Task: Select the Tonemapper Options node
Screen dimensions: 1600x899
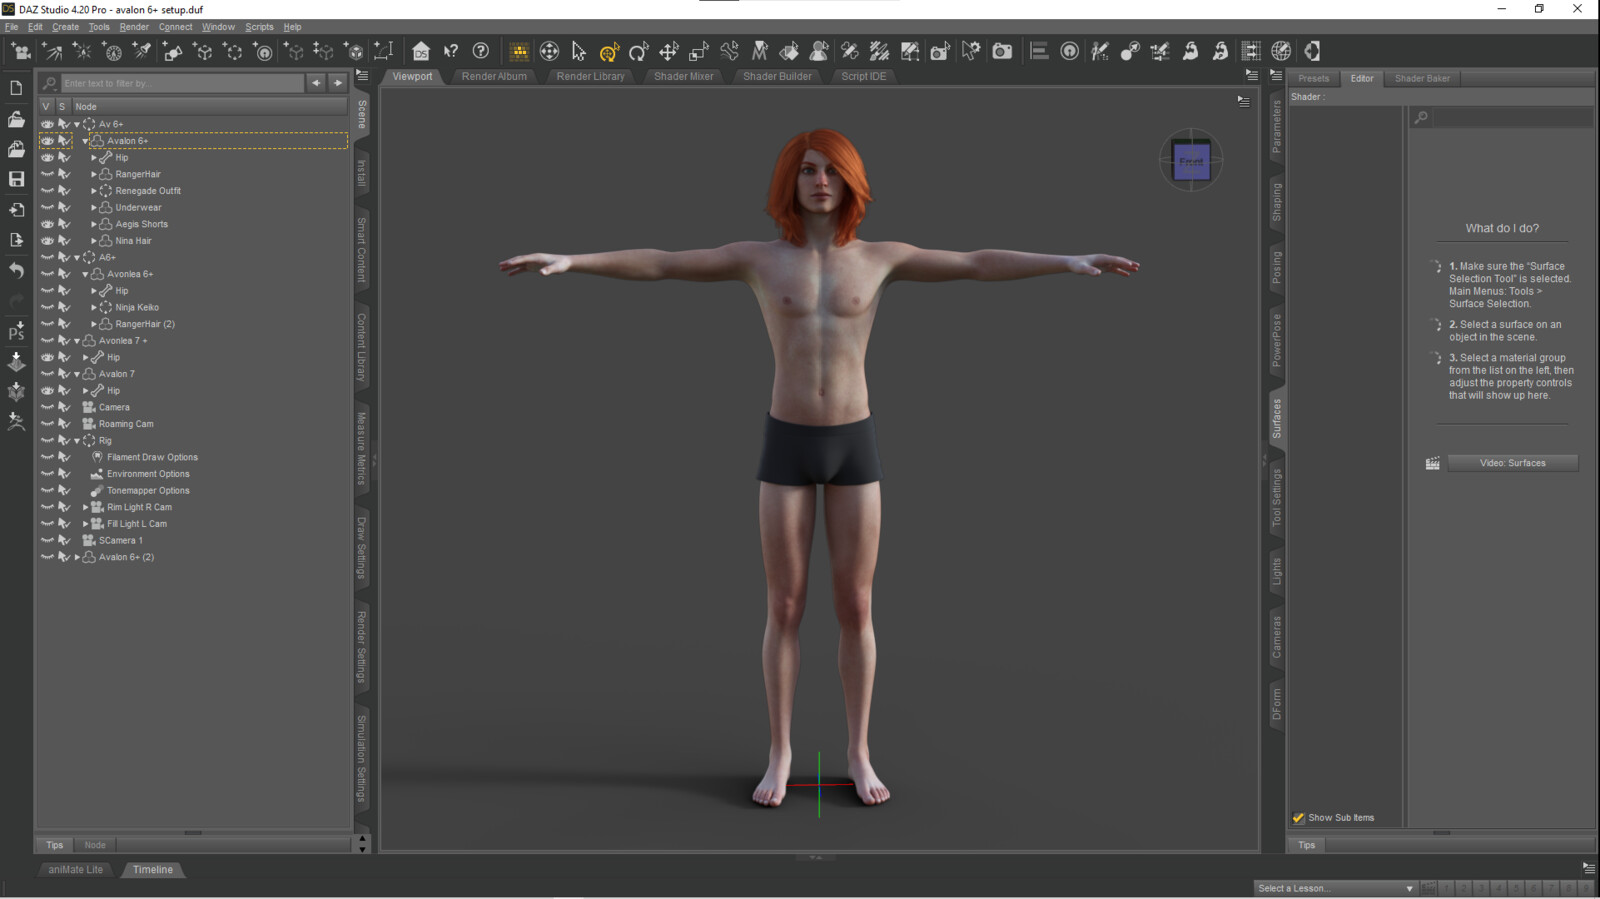Action: [148, 491]
